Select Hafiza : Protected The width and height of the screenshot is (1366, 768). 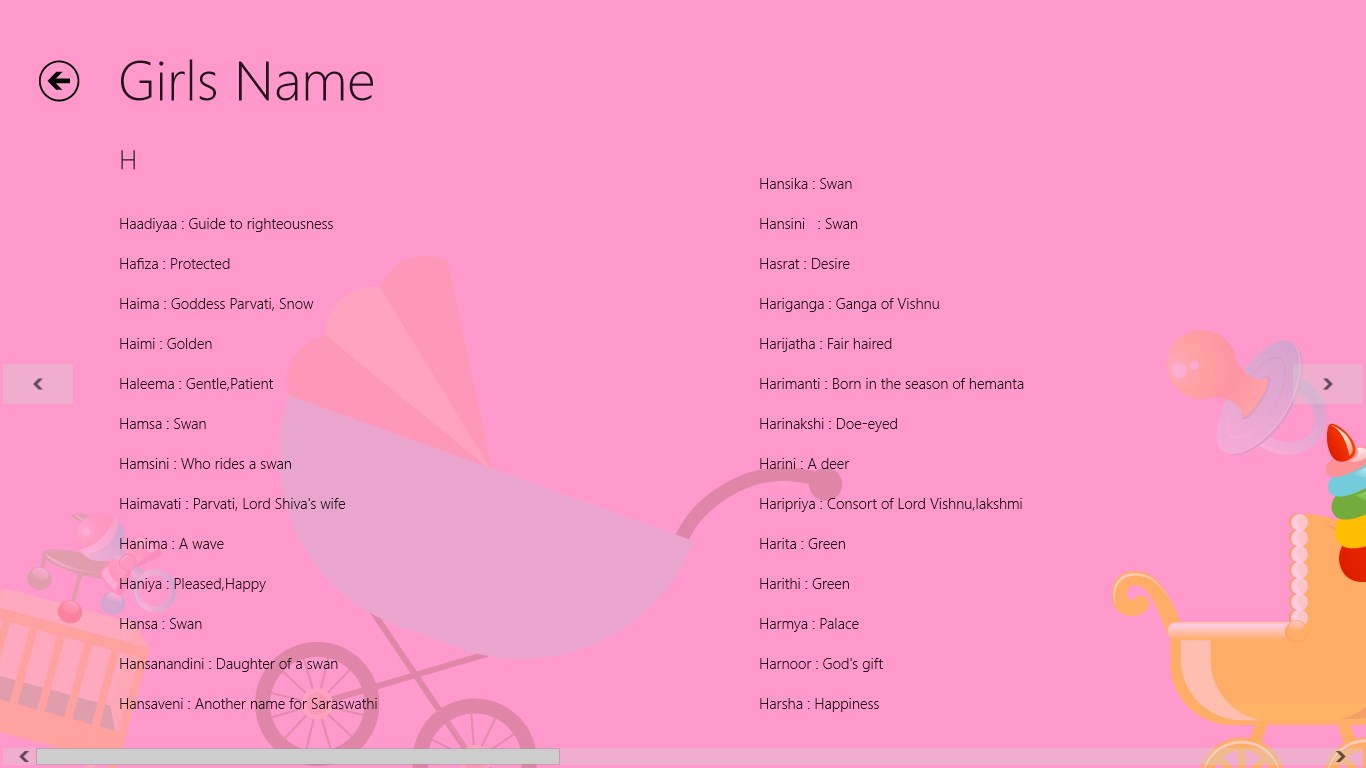[174, 264]
